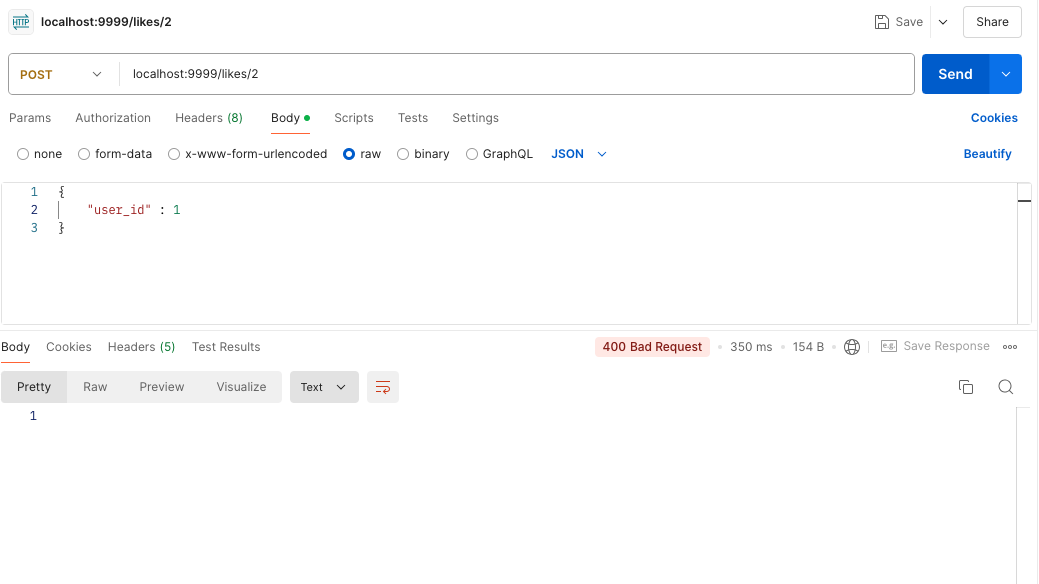Select the none body type
Screen dimensions: 1039x584
pos(23,154)
